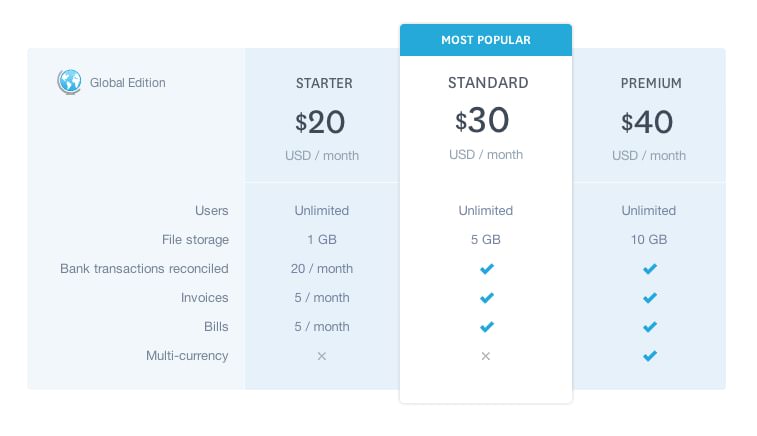
Task: Click Premium plan's Multi-currency checkmark
Action: pos(649,356)
